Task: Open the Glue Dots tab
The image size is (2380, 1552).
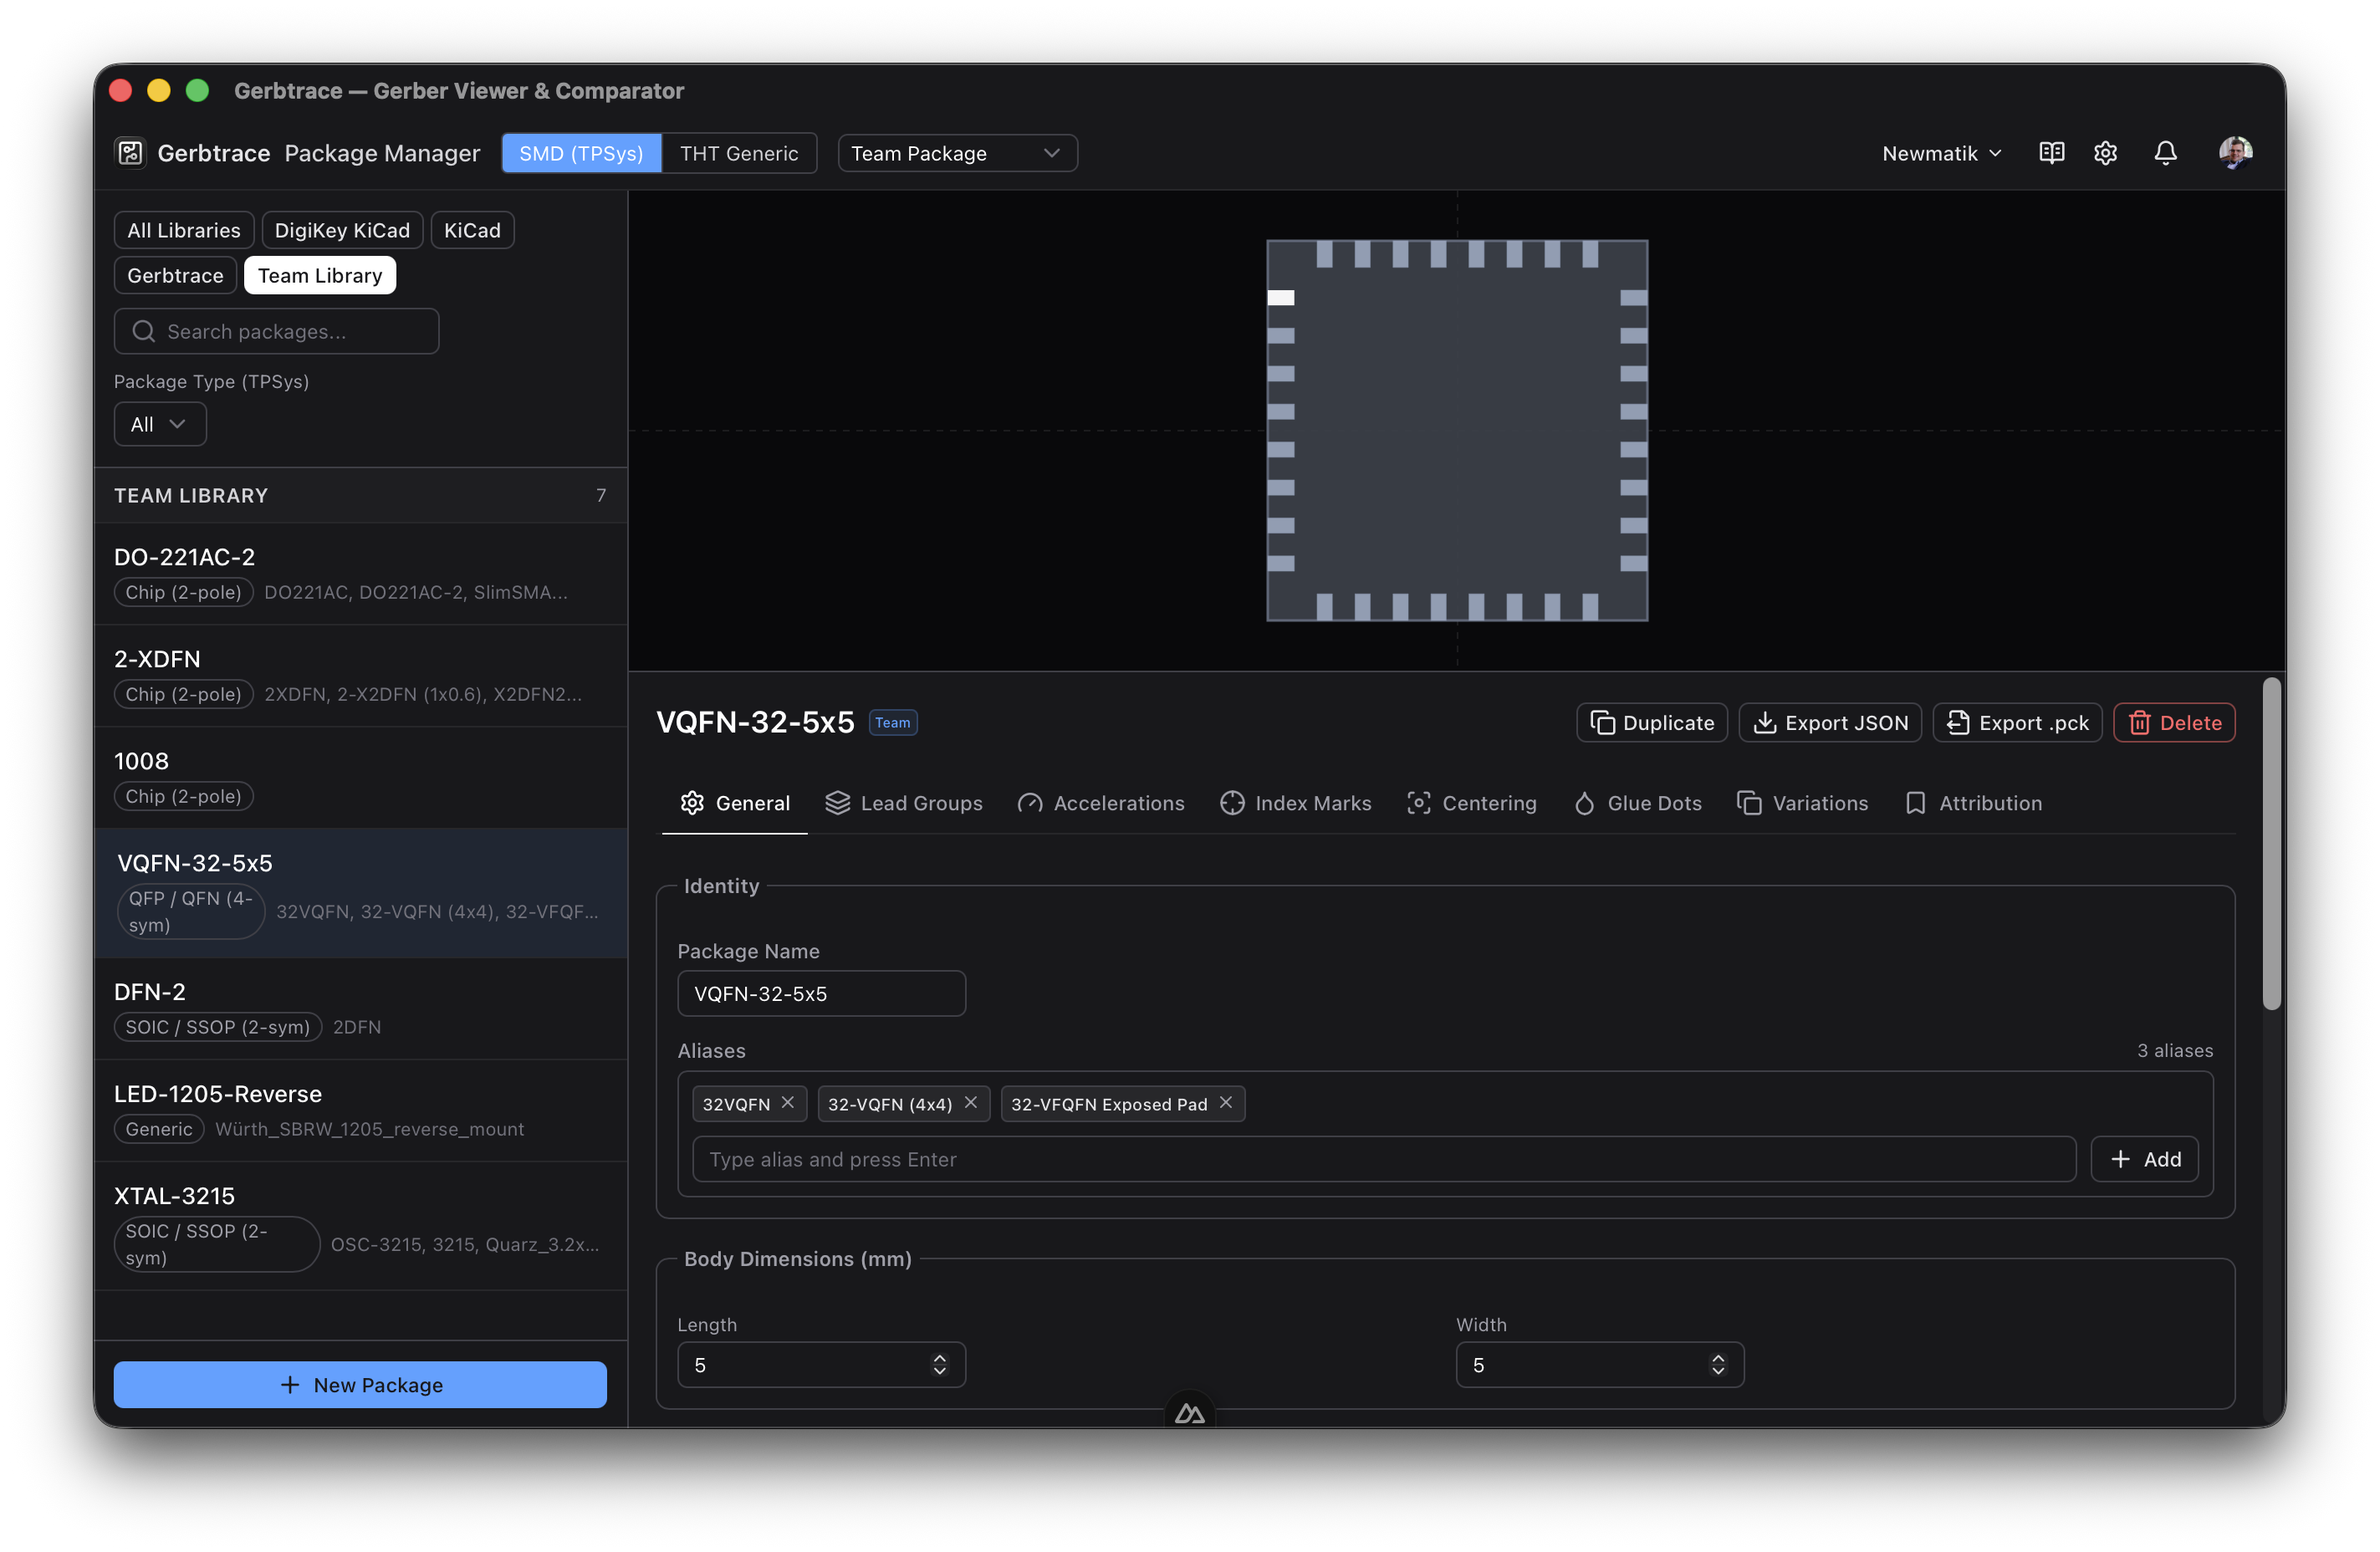Action: 1637,803
